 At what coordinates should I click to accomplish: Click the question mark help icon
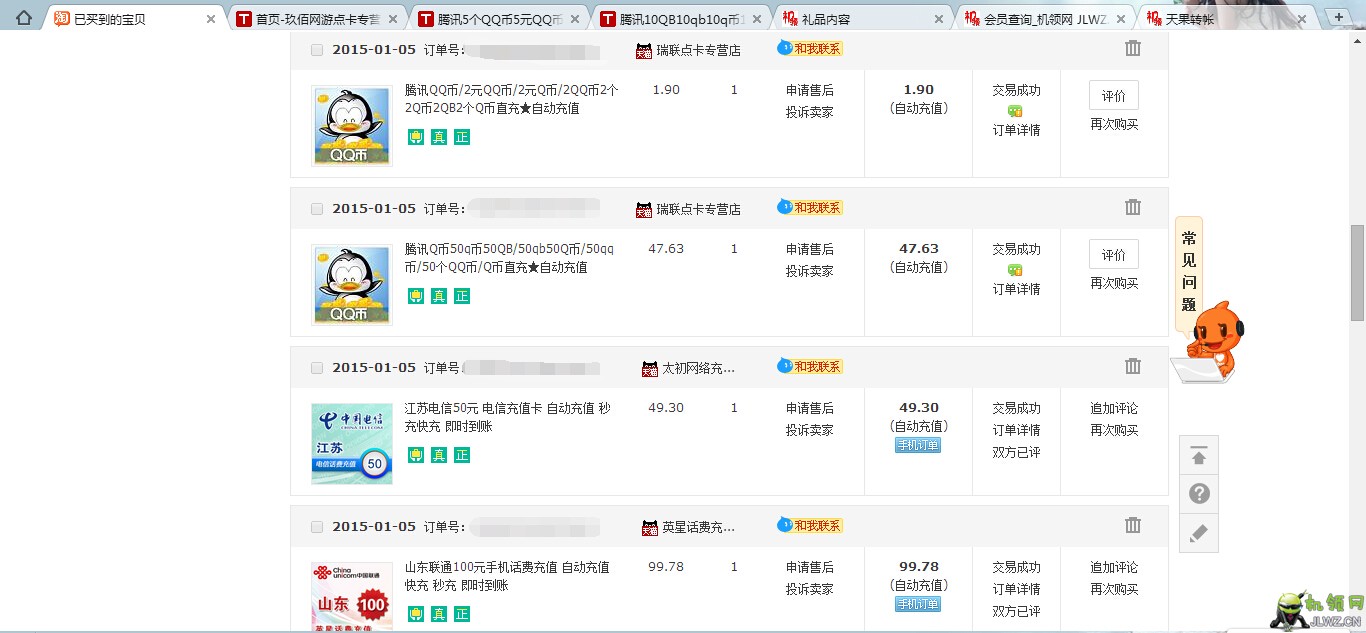click(x=1199, y=494)
